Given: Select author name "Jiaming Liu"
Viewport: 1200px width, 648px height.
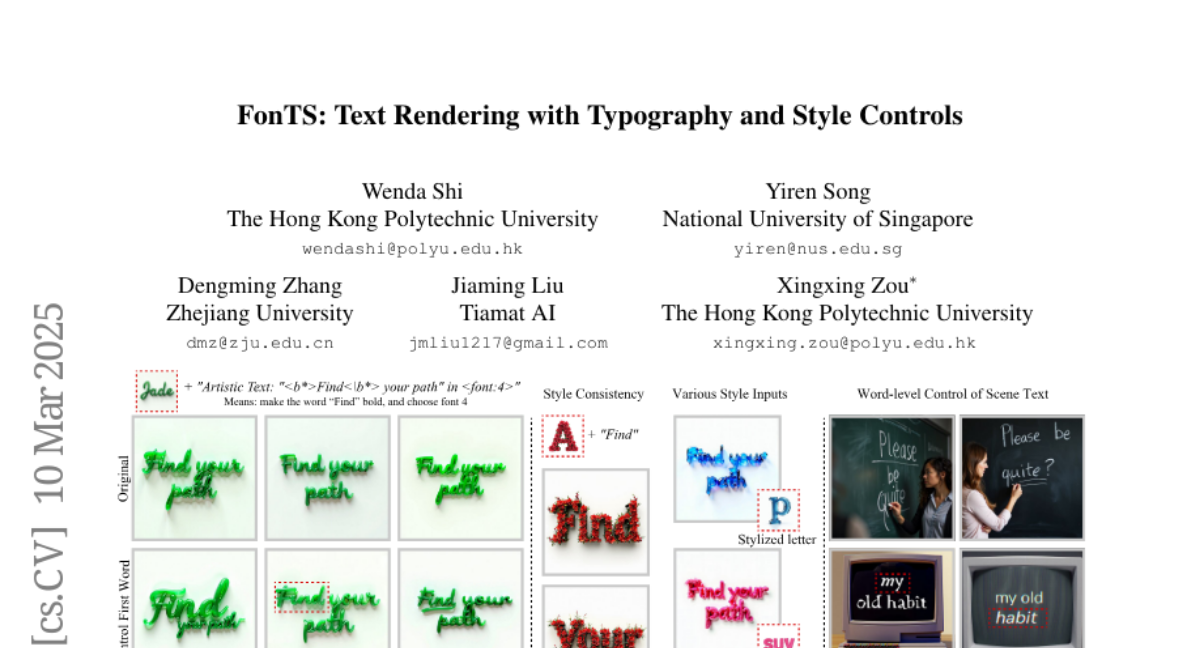Looking at the screenshot, I should (507, 286).
